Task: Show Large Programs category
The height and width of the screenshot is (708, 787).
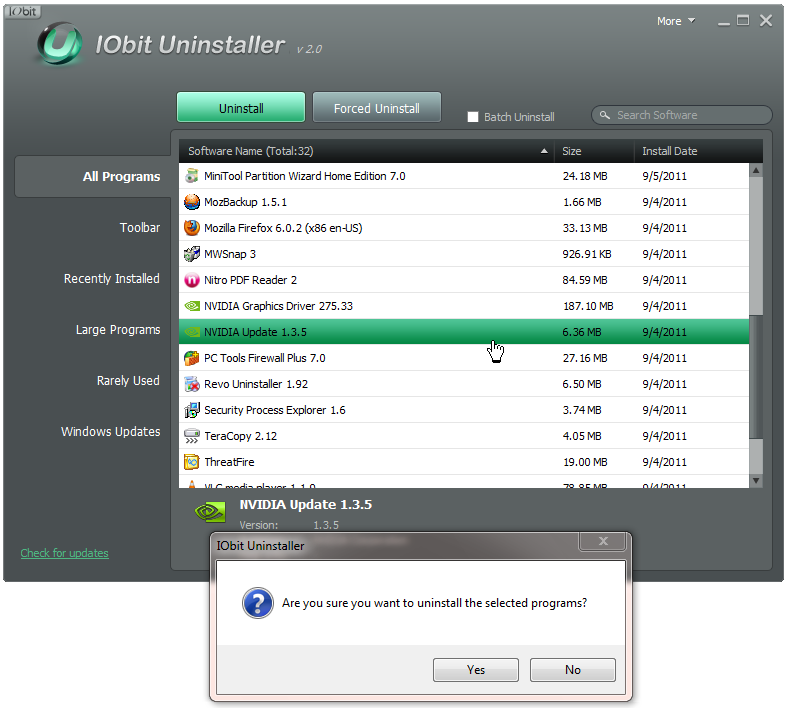Action: [x=118, y=330]
